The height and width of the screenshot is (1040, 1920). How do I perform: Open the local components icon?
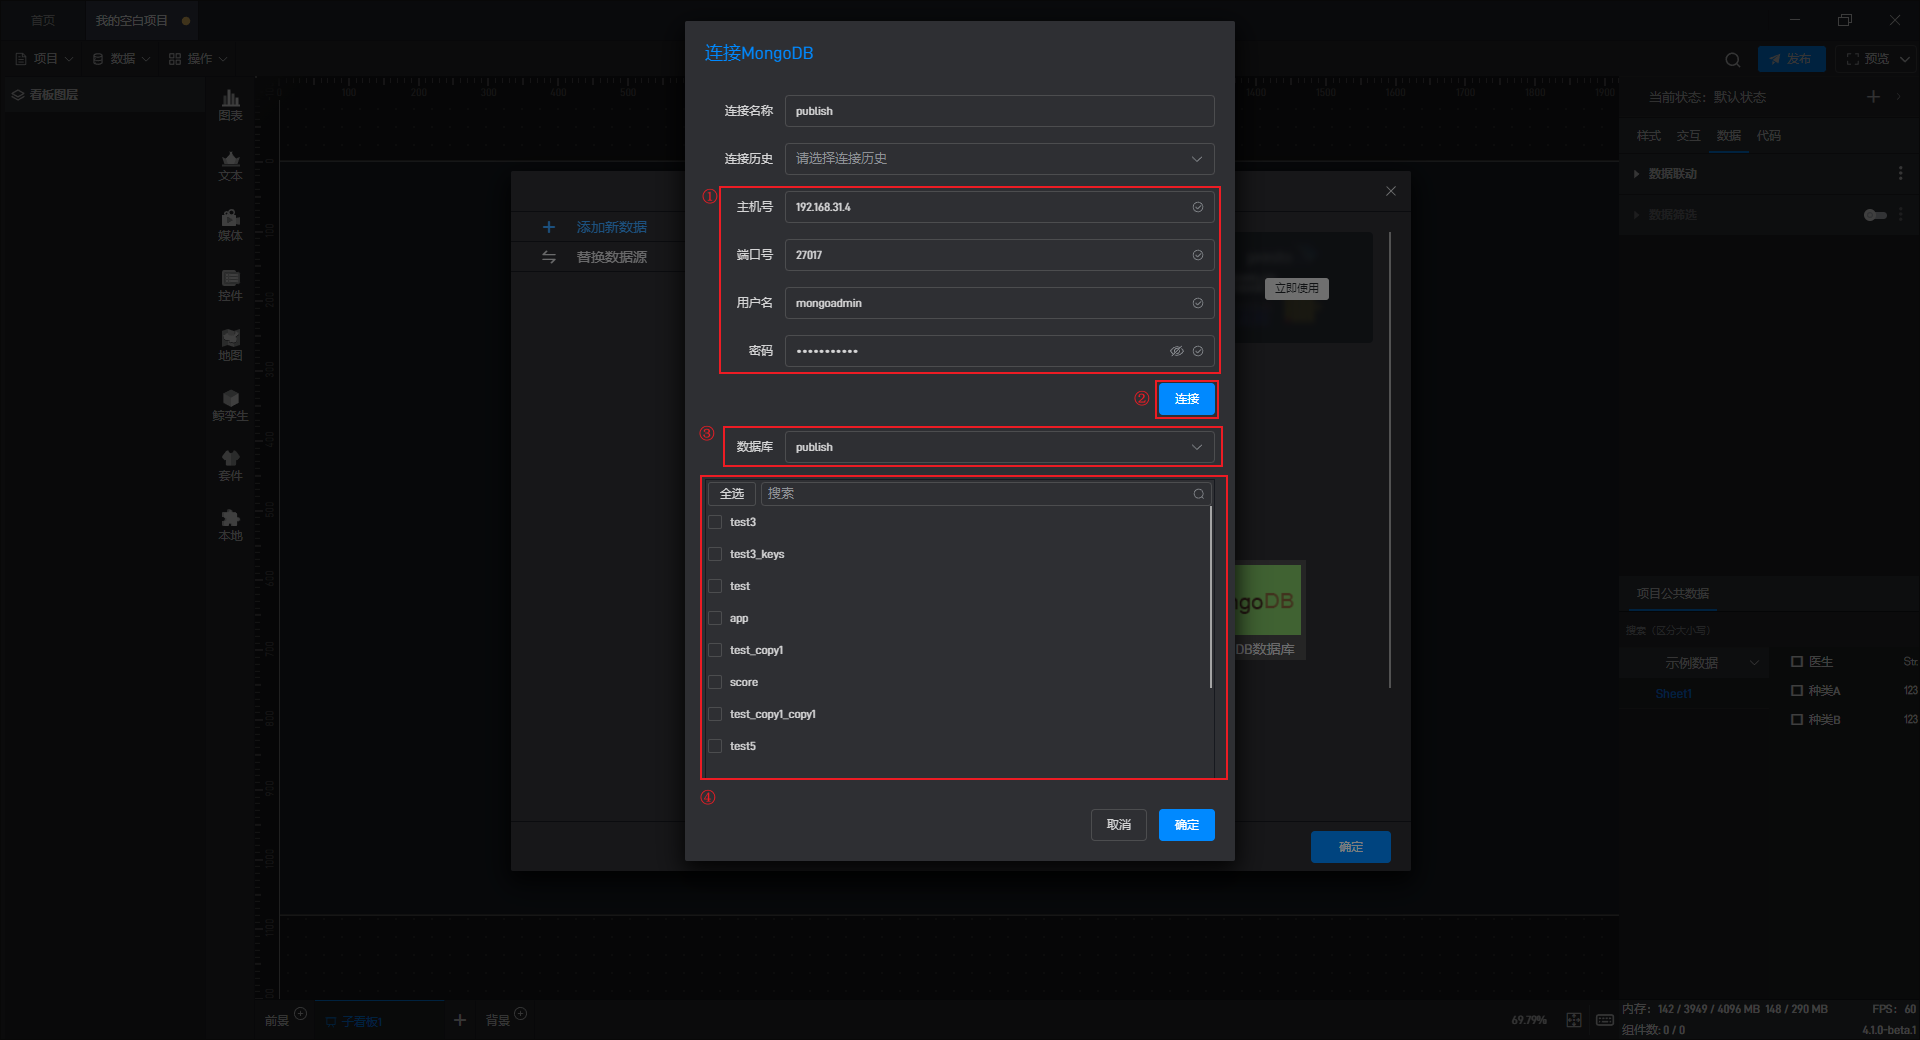click(230, 523)
